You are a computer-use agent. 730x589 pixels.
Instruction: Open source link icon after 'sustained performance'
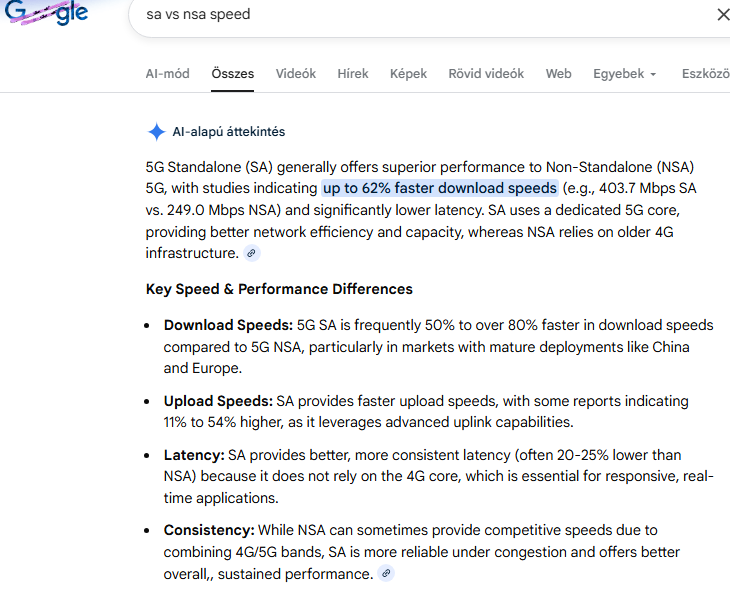tap(386, 574)
